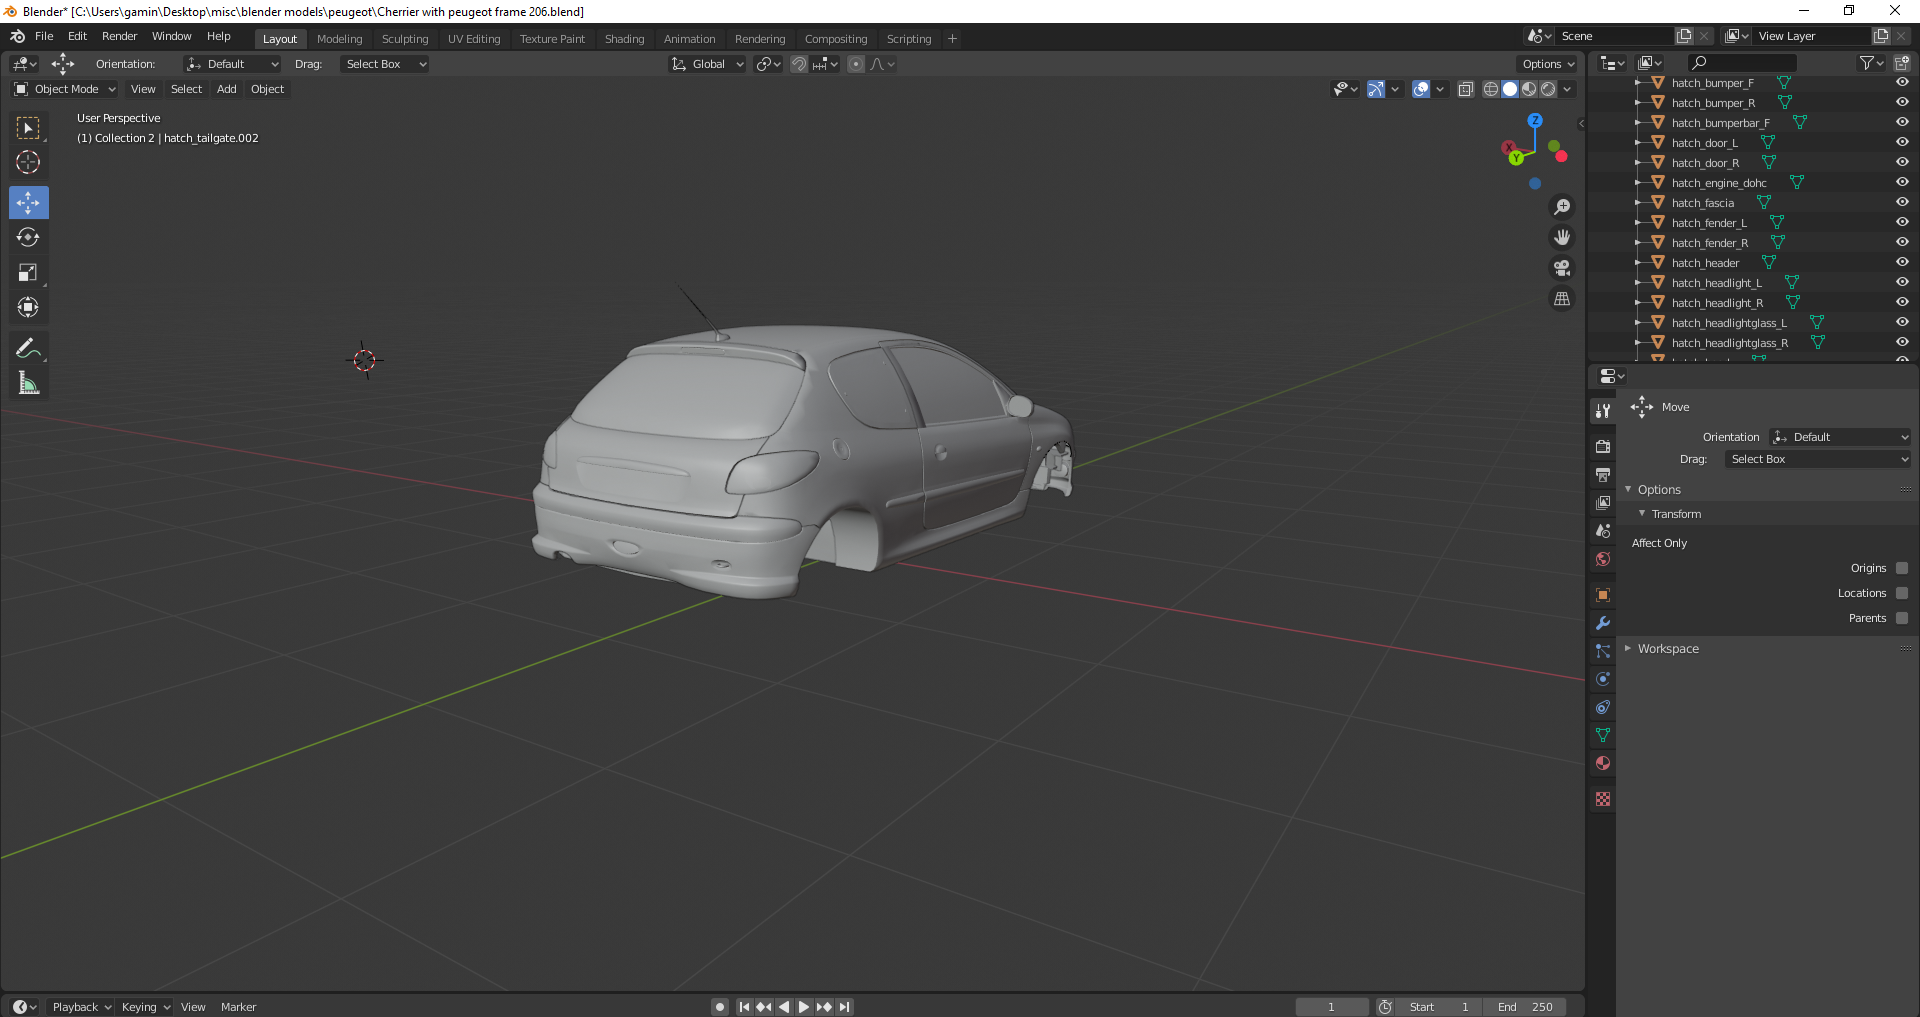
Task: Enable the Parents checkbox
Action: pyautogui.click(x=1902, y=618)
